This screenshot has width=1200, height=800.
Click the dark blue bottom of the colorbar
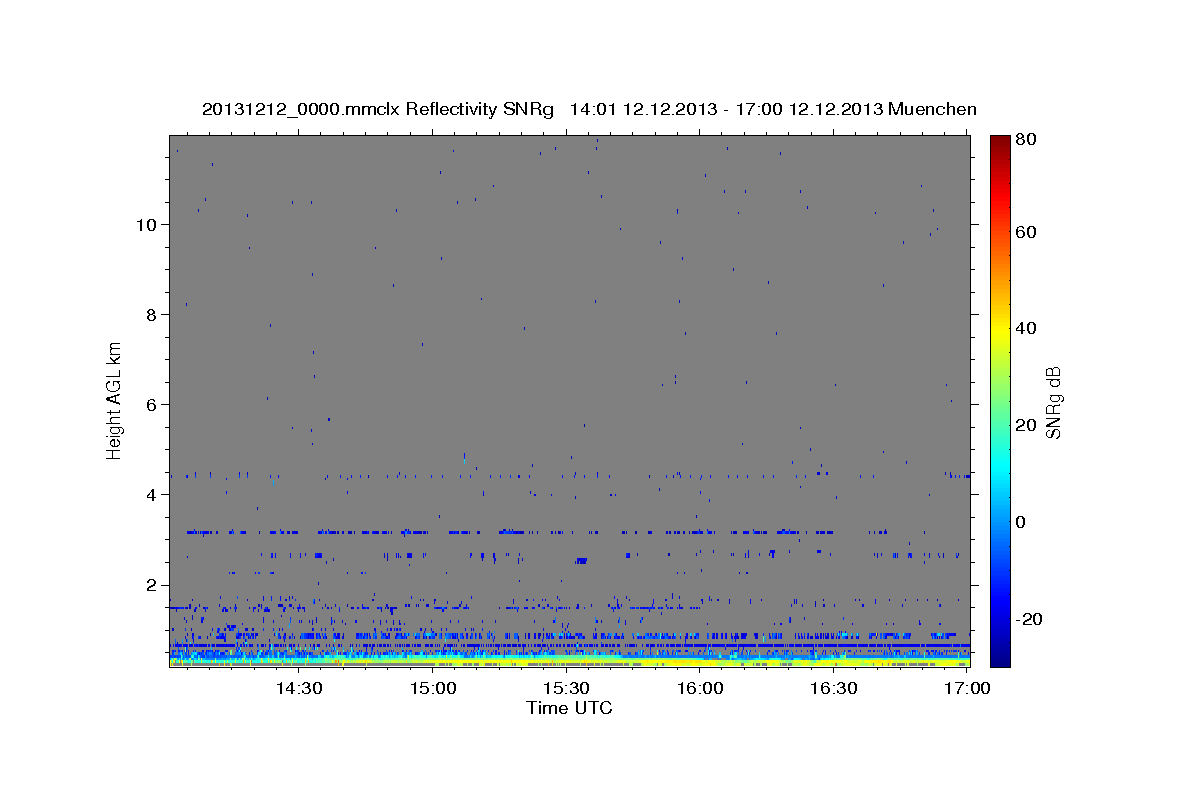[x=1000, y=655]
